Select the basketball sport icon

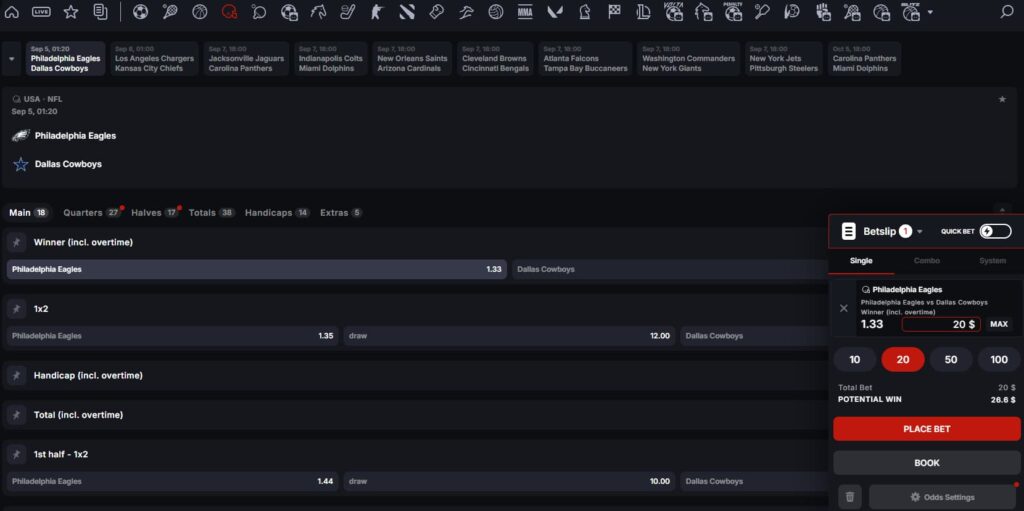pyautogui.click(x=199, y=12)
